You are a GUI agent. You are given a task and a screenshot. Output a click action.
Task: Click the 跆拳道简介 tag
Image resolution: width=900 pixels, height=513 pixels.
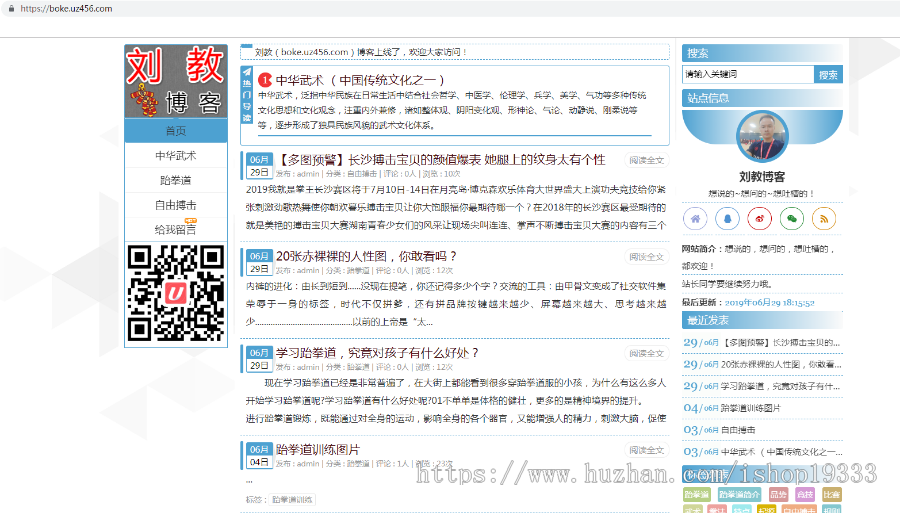[x=739, y=494]
